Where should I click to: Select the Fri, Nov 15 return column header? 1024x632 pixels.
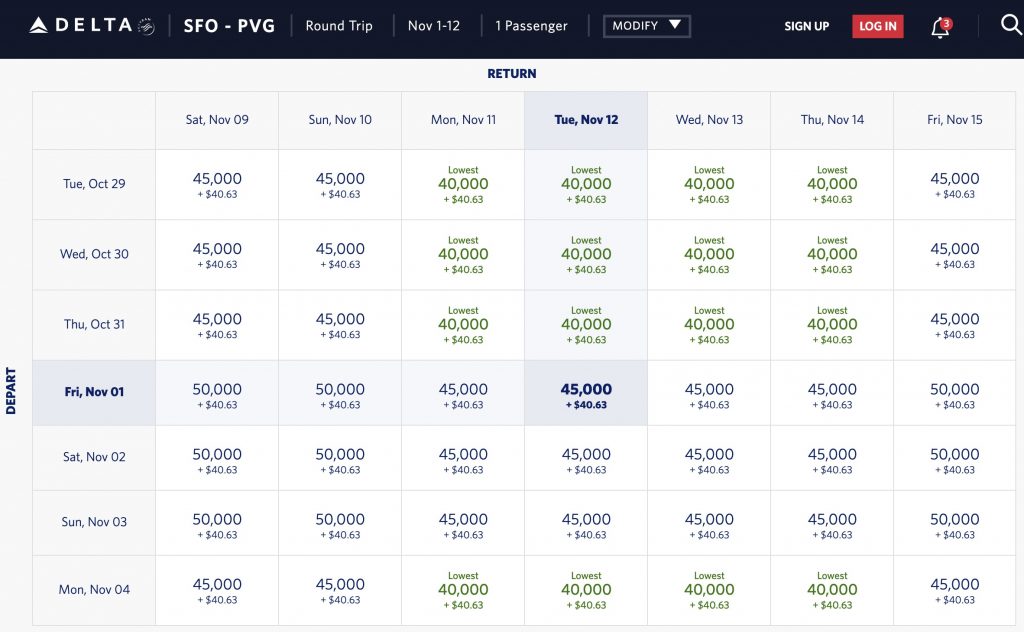coord(955,120)
